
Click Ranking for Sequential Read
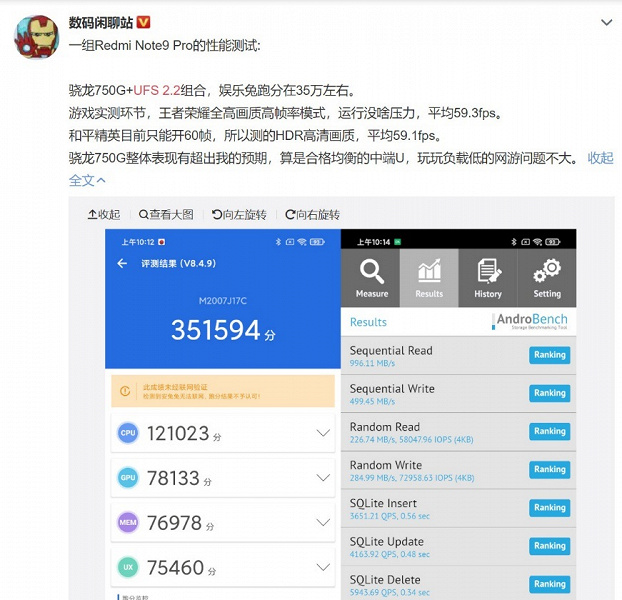[x=549, y=355]
